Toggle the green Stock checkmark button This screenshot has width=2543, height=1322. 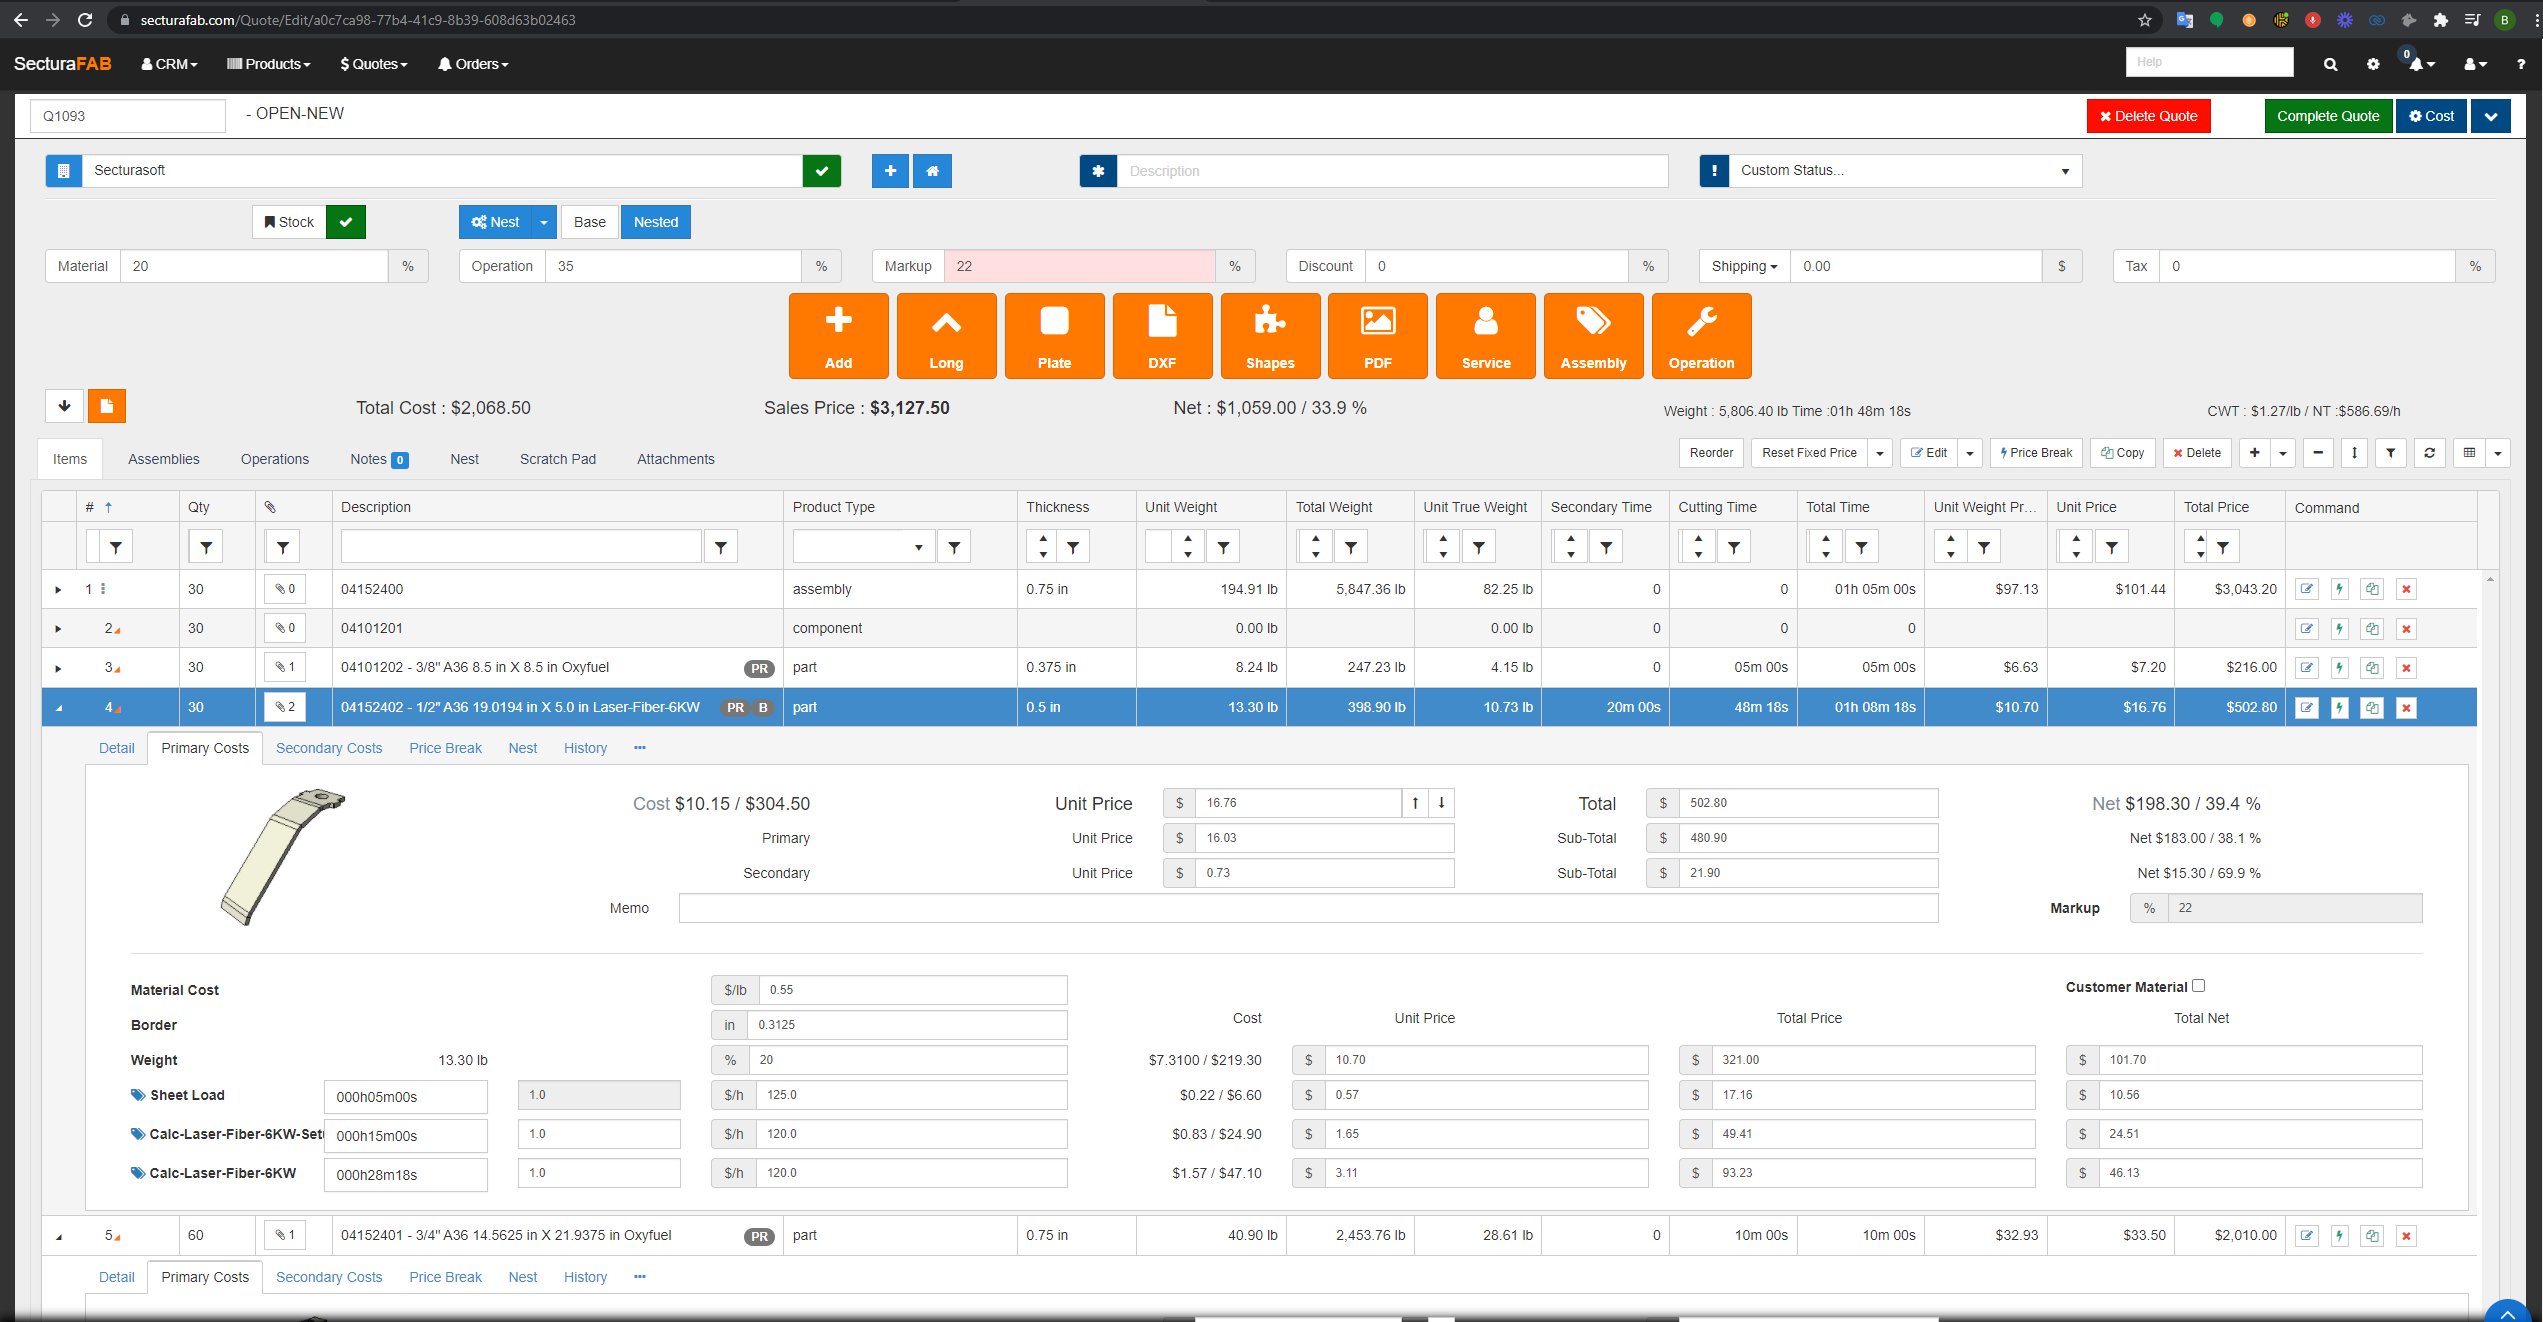click(x=346, y=222)
